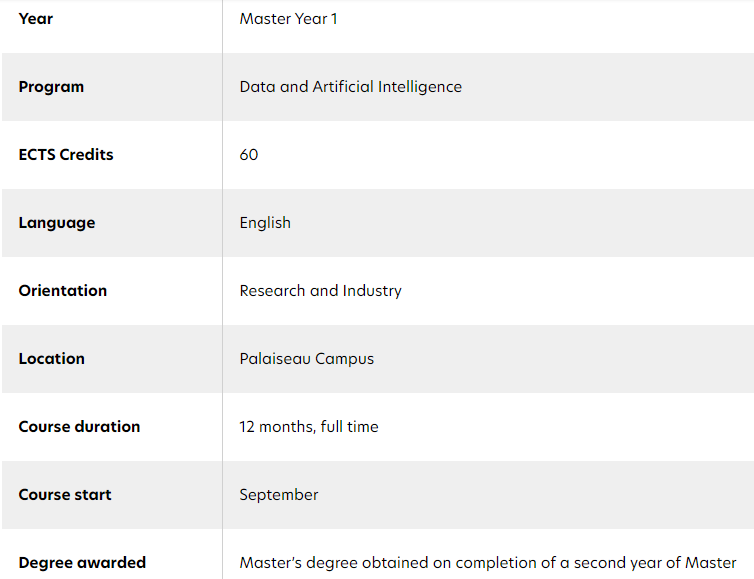Click the Course start label
This screenshot has width=754, height=579.
point(65,494)
